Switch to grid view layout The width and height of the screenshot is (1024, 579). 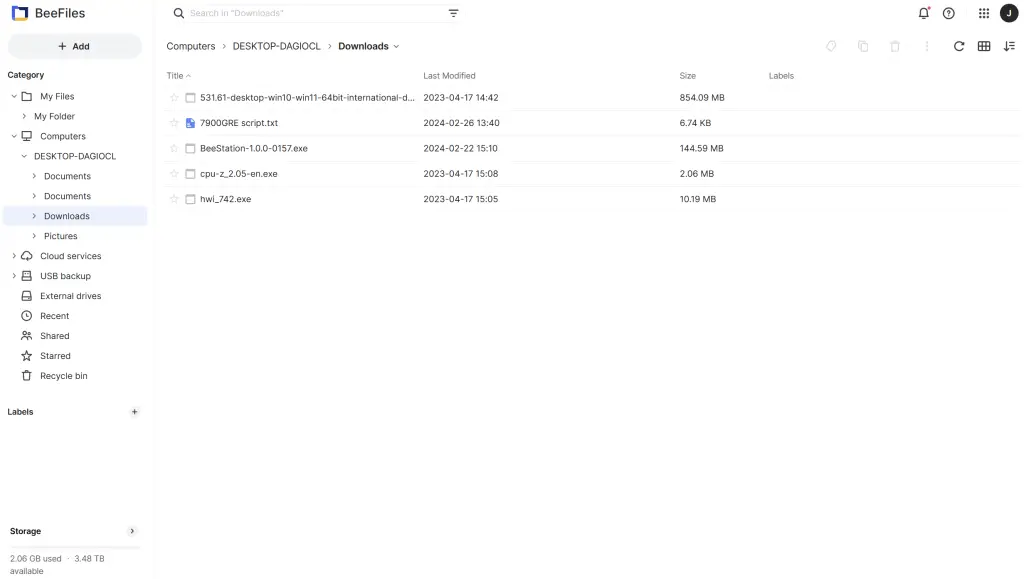pos(984,46)
